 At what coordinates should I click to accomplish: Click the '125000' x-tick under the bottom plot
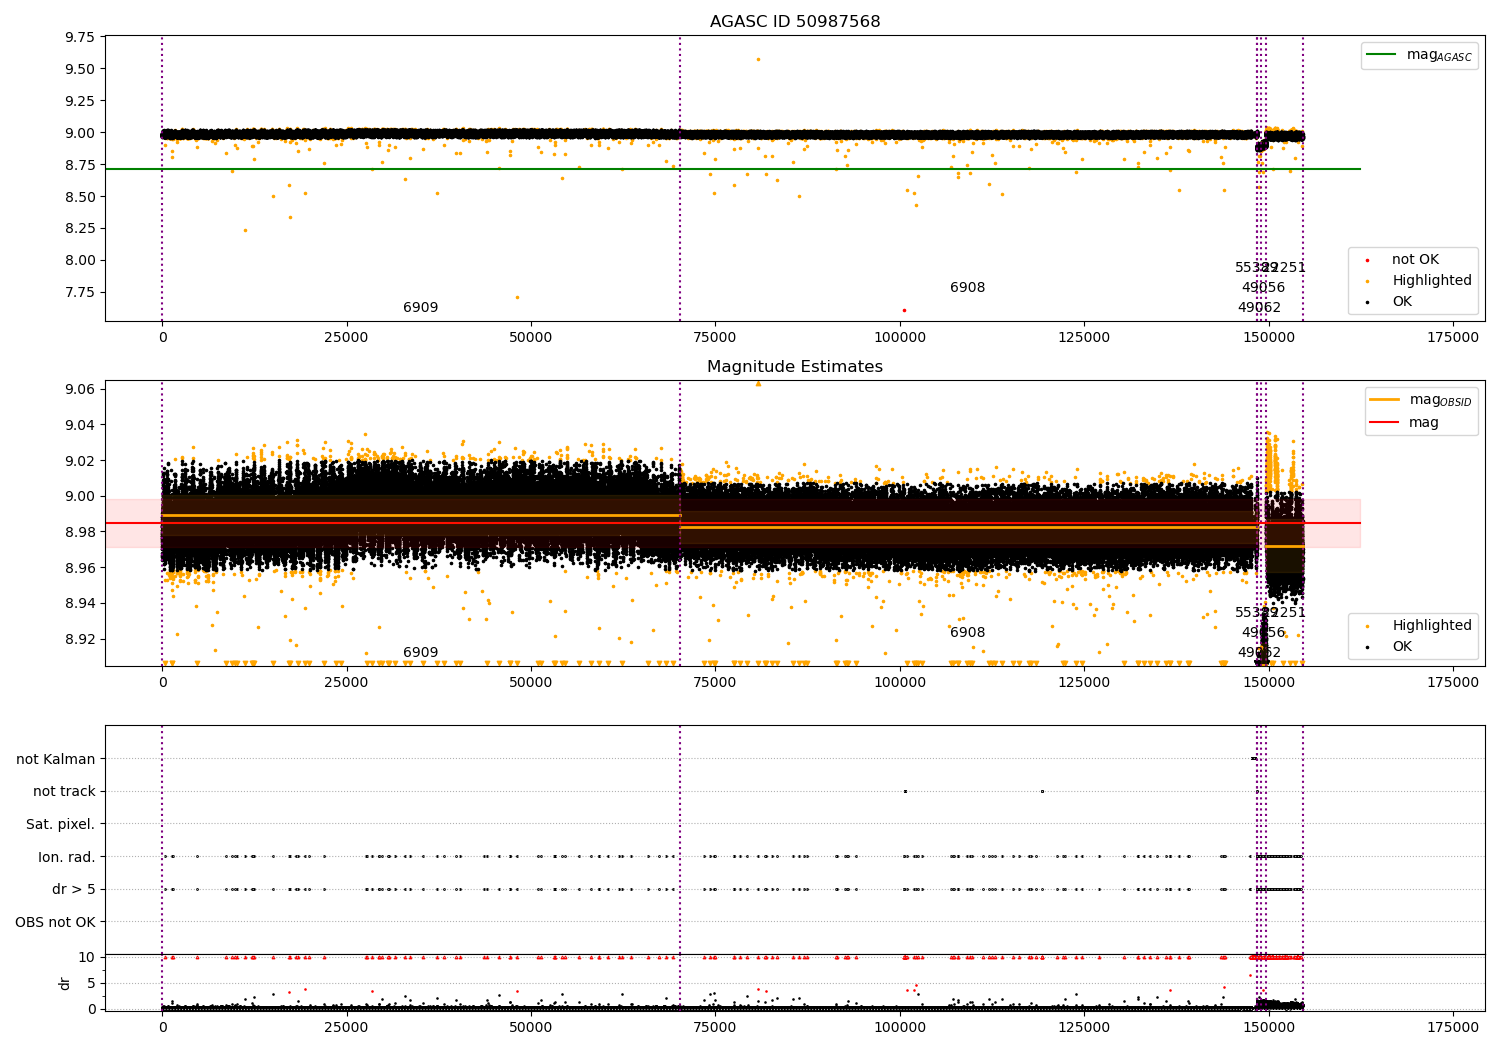1084,1026
